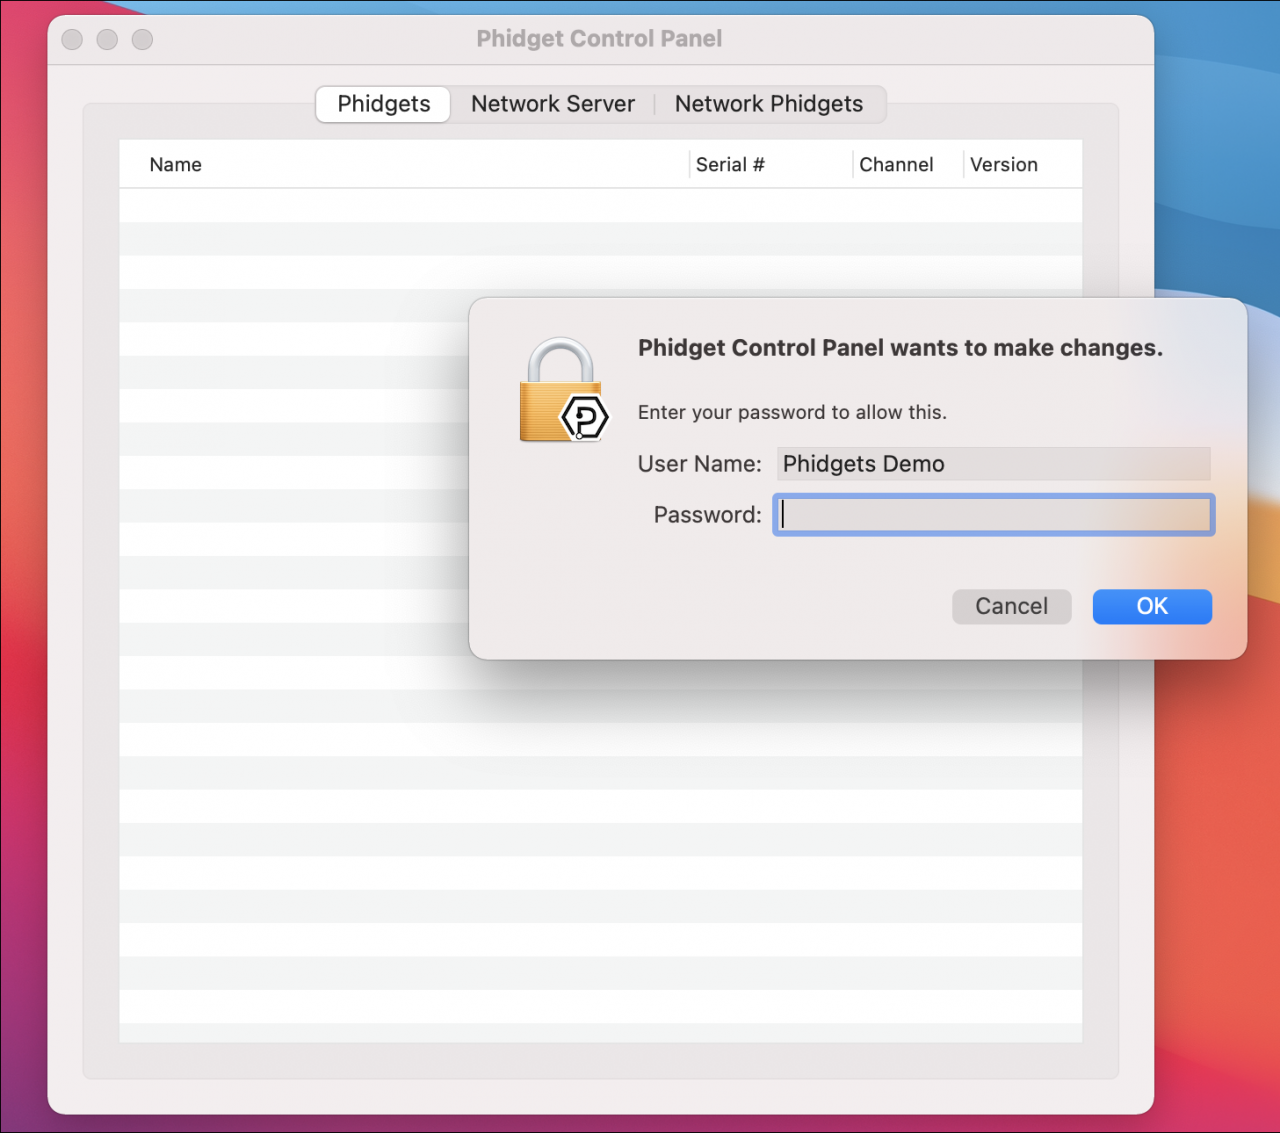Click Cancel to dismiss the password prompt

pyautogui.click(x=1011, y=606)
